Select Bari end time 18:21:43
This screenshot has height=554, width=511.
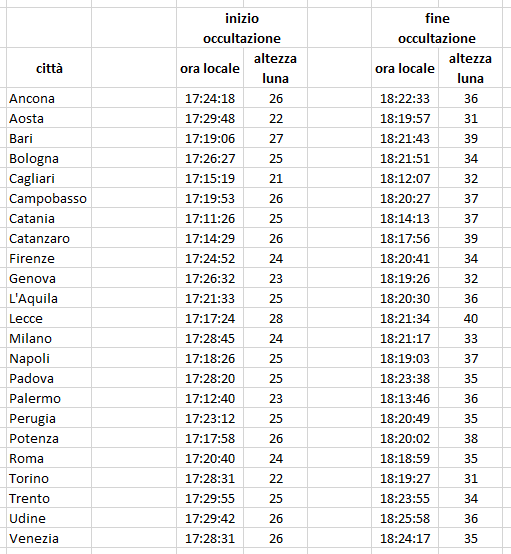(x=405, y=138)
